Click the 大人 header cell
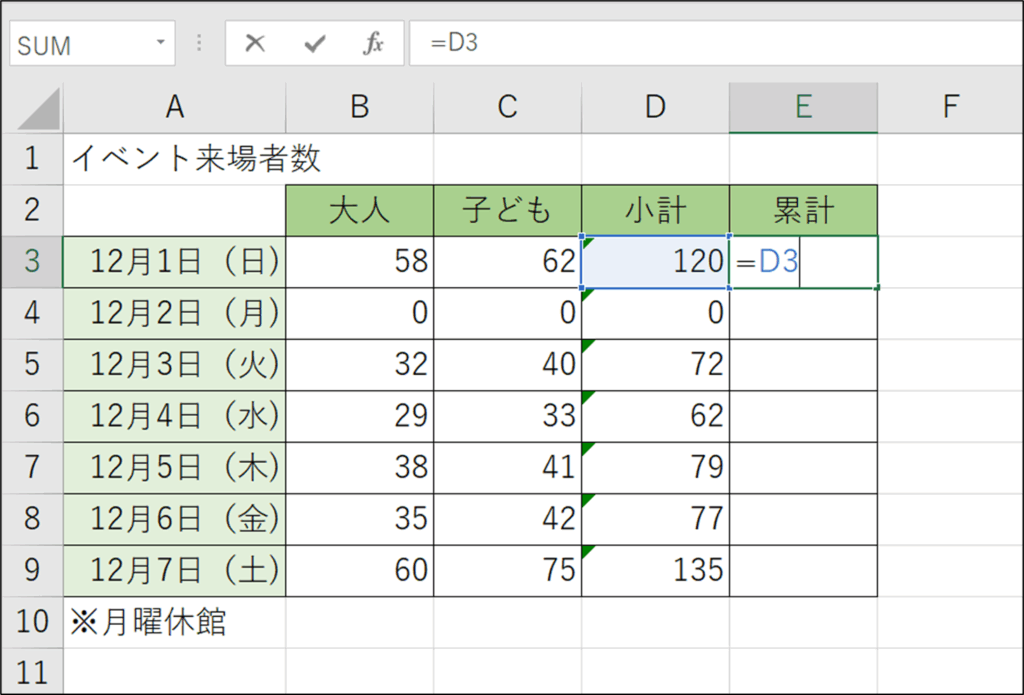This screenshot has height=695, width=1024. click(360, 210)
